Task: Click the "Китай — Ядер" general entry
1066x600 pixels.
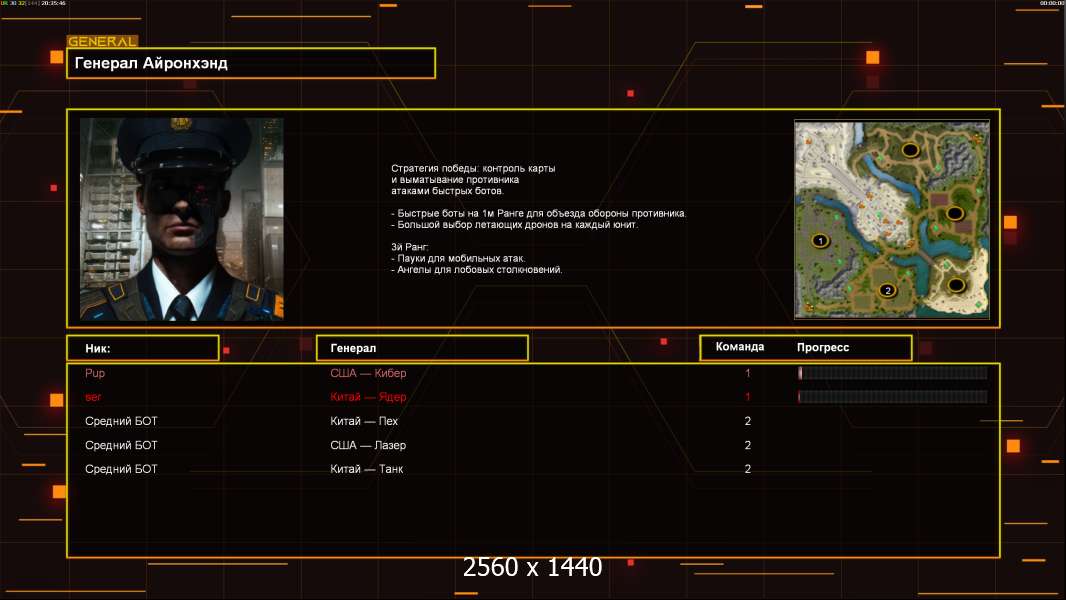Action: click(x=368, y=397)
